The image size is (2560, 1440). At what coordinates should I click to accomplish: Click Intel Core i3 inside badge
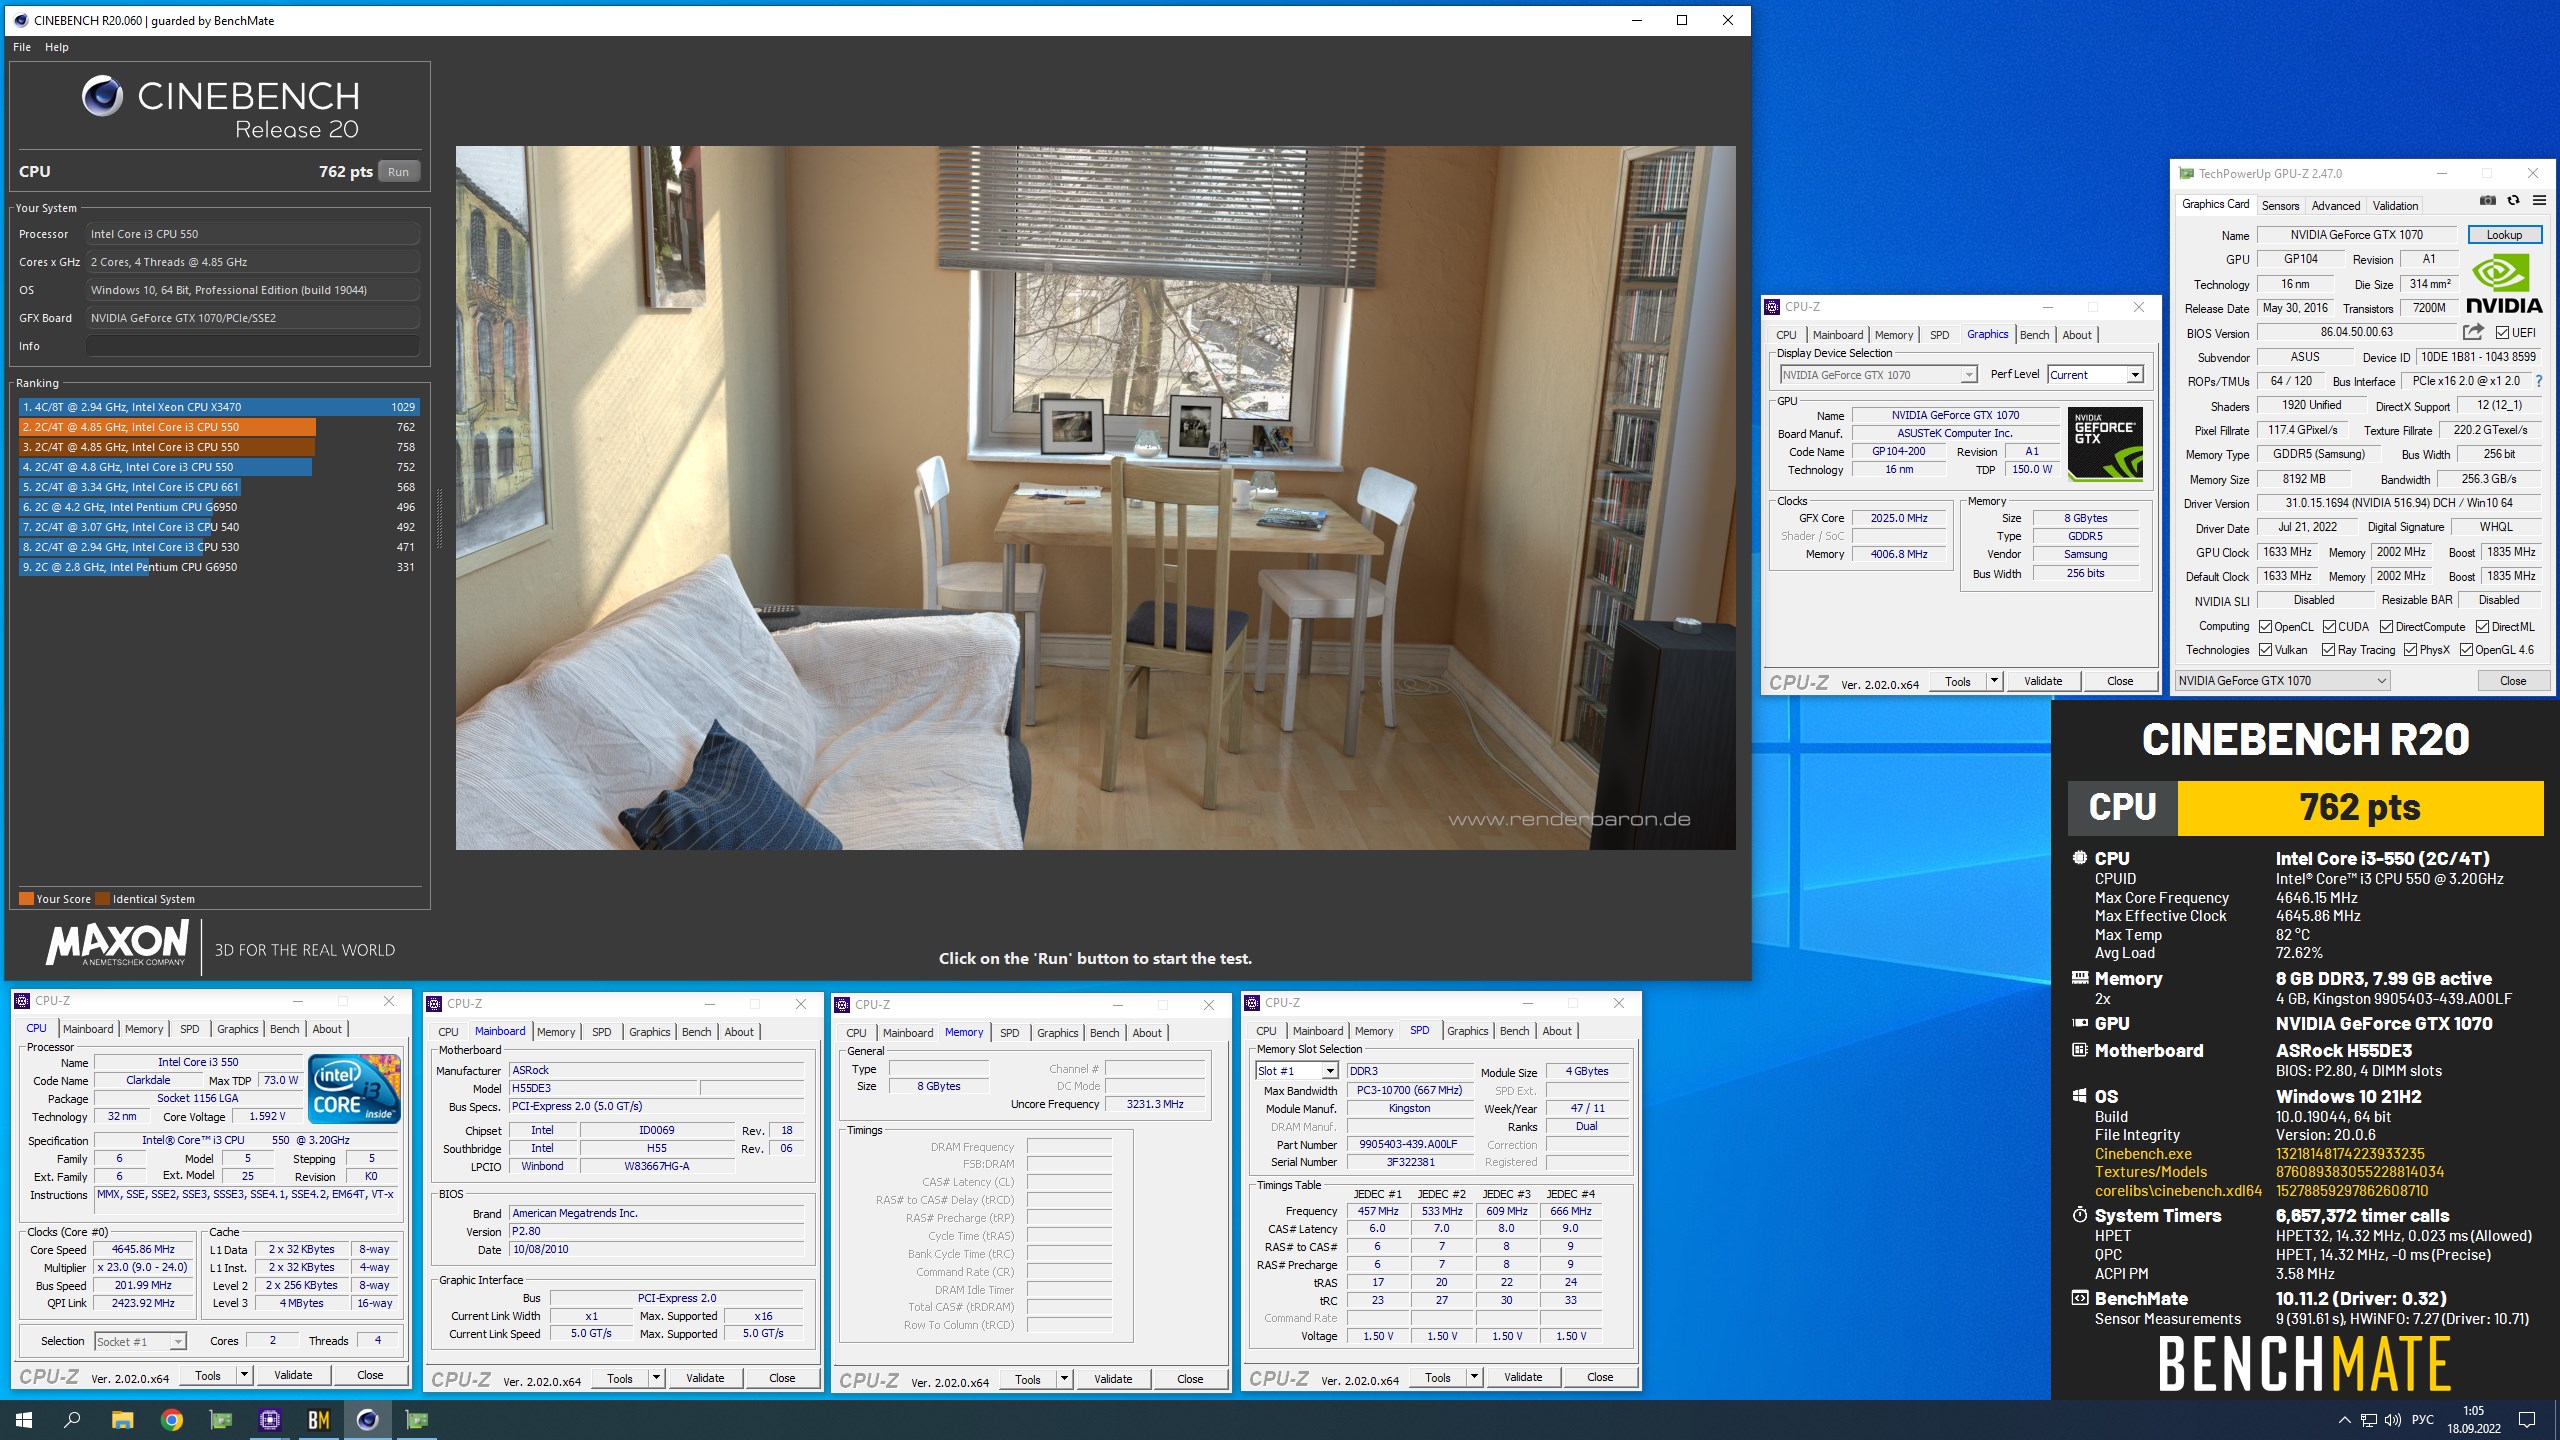355,1088
